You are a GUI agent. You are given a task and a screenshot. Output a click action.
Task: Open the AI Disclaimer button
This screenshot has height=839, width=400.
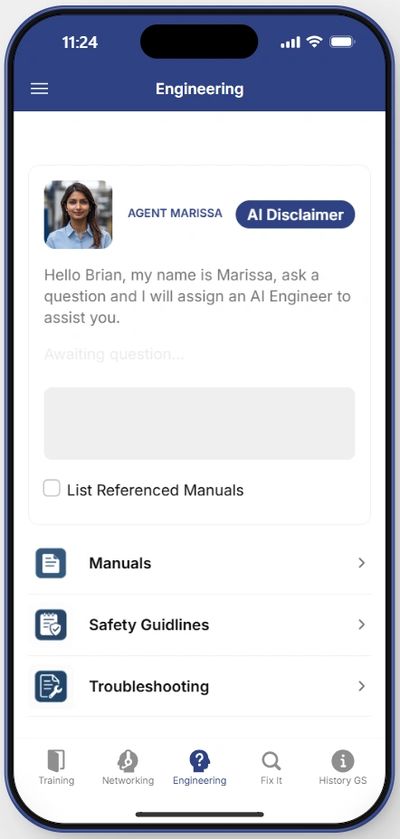pyautogui.click(x=295, y=215)
